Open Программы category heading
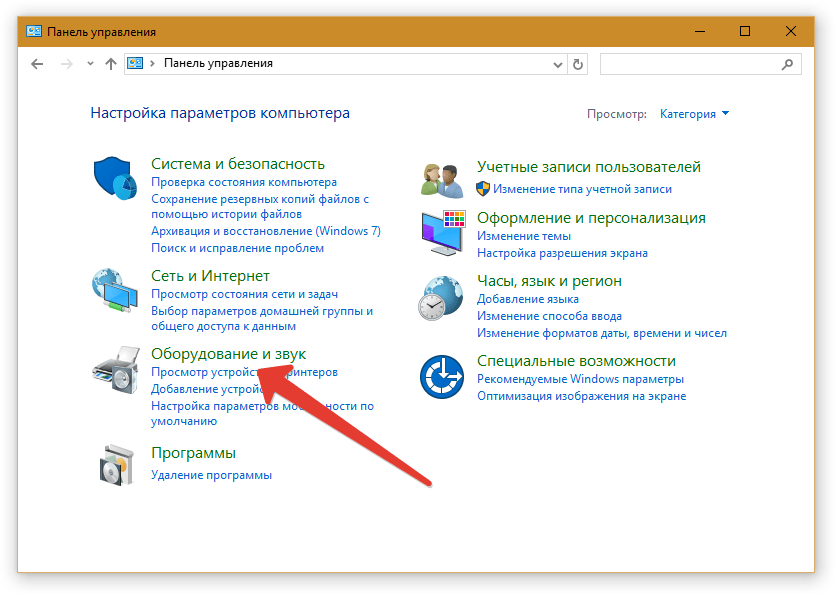The image size is (836, 595). tap(193, 453)
